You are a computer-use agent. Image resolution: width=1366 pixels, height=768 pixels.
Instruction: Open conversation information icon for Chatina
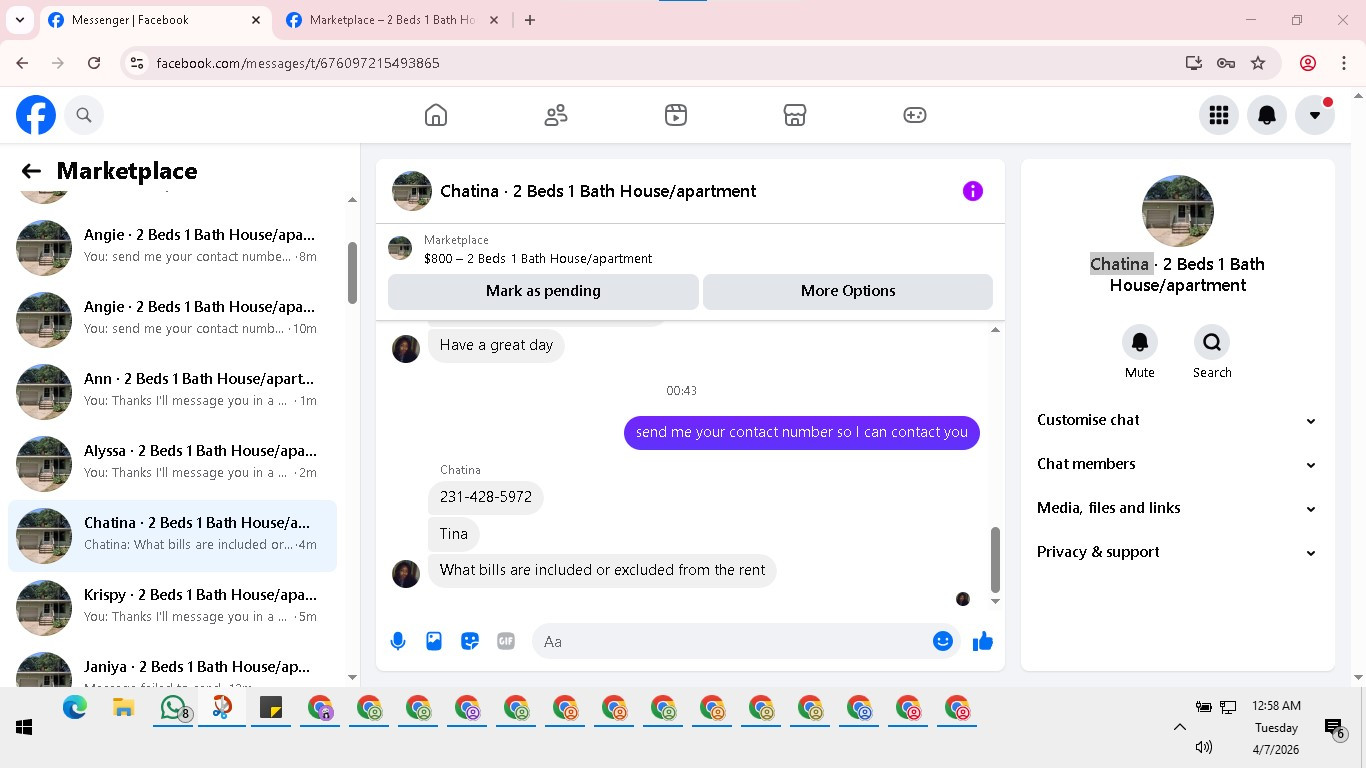tap(973, 191)
